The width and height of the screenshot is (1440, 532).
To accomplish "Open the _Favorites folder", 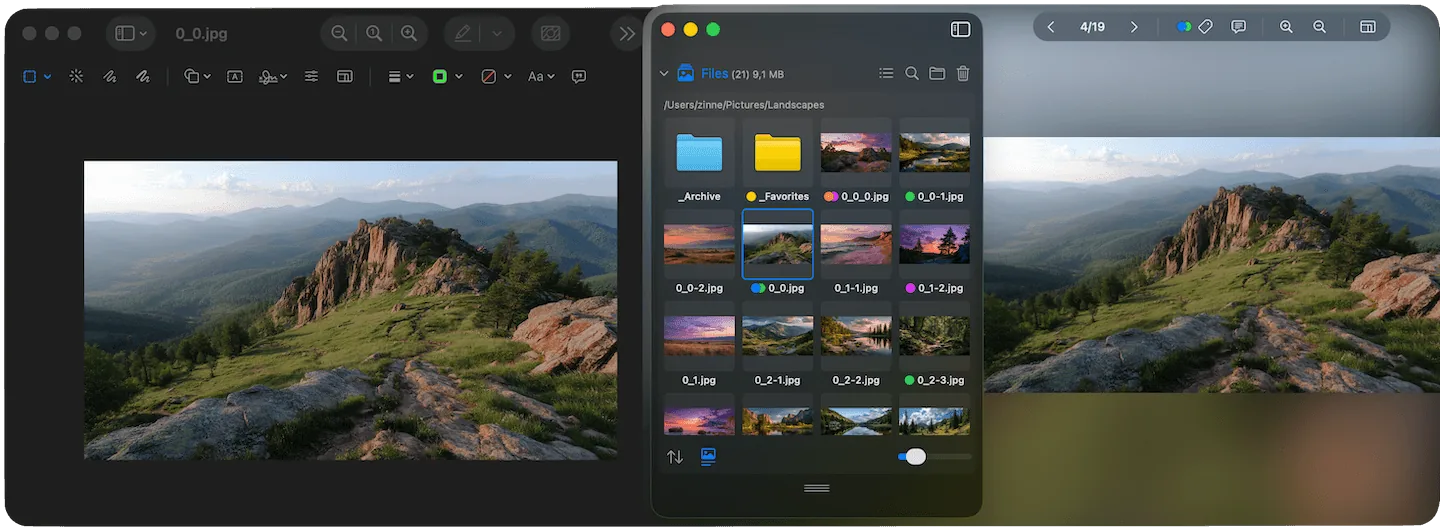I will (x=777, y=153).
